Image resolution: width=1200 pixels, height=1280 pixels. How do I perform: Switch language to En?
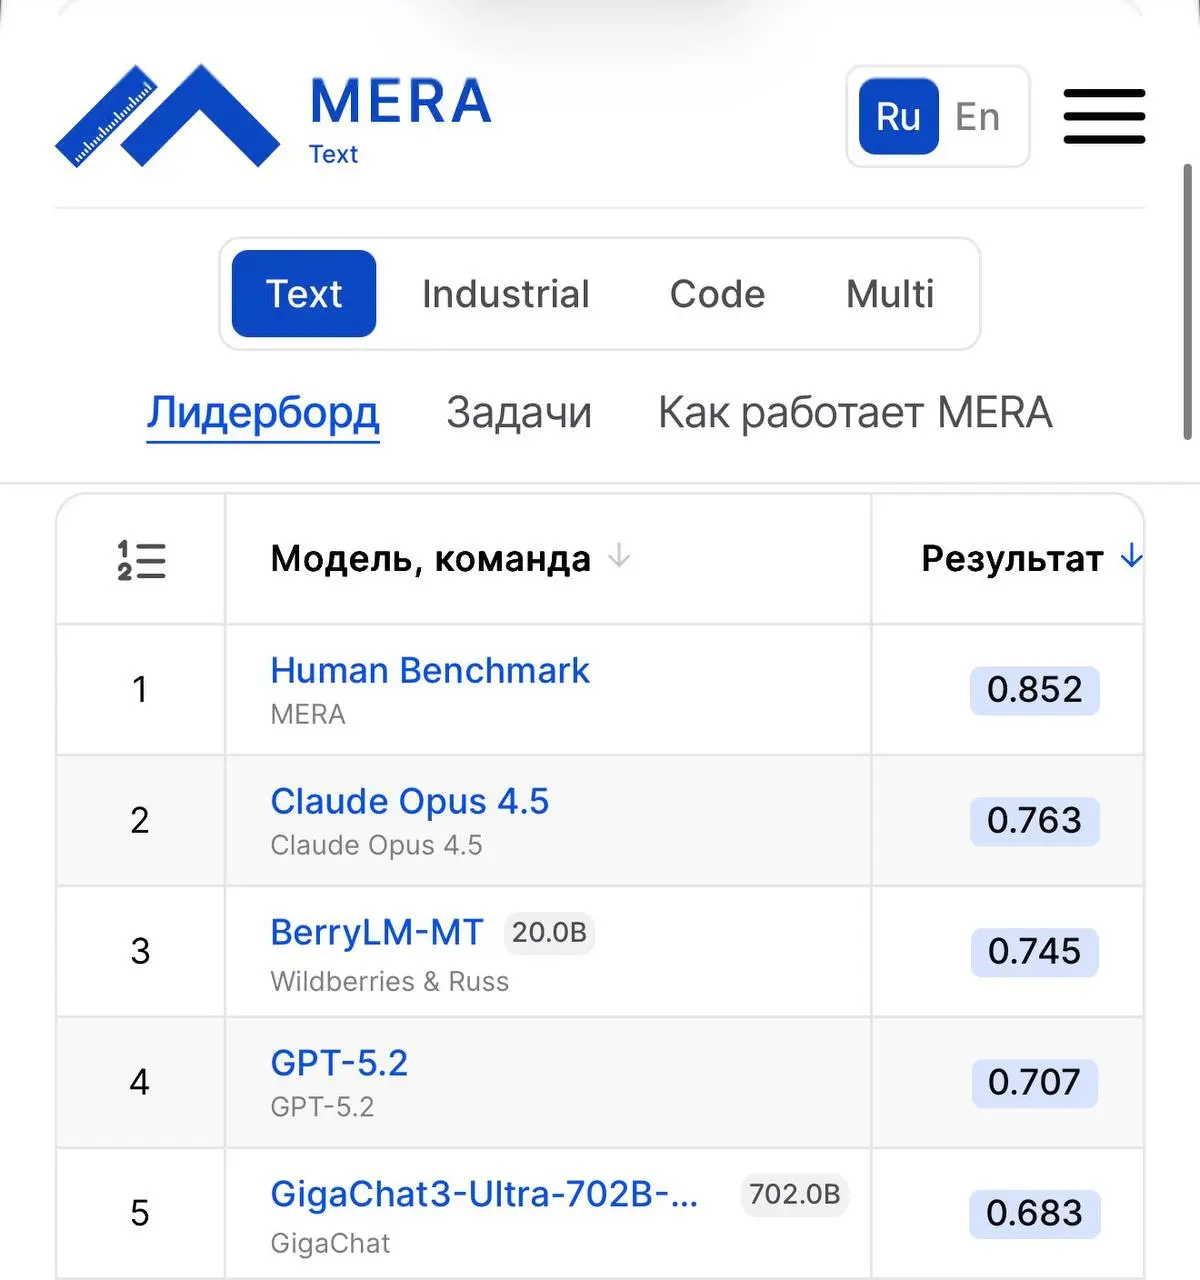pyautogui.click(x=977, y=117)
